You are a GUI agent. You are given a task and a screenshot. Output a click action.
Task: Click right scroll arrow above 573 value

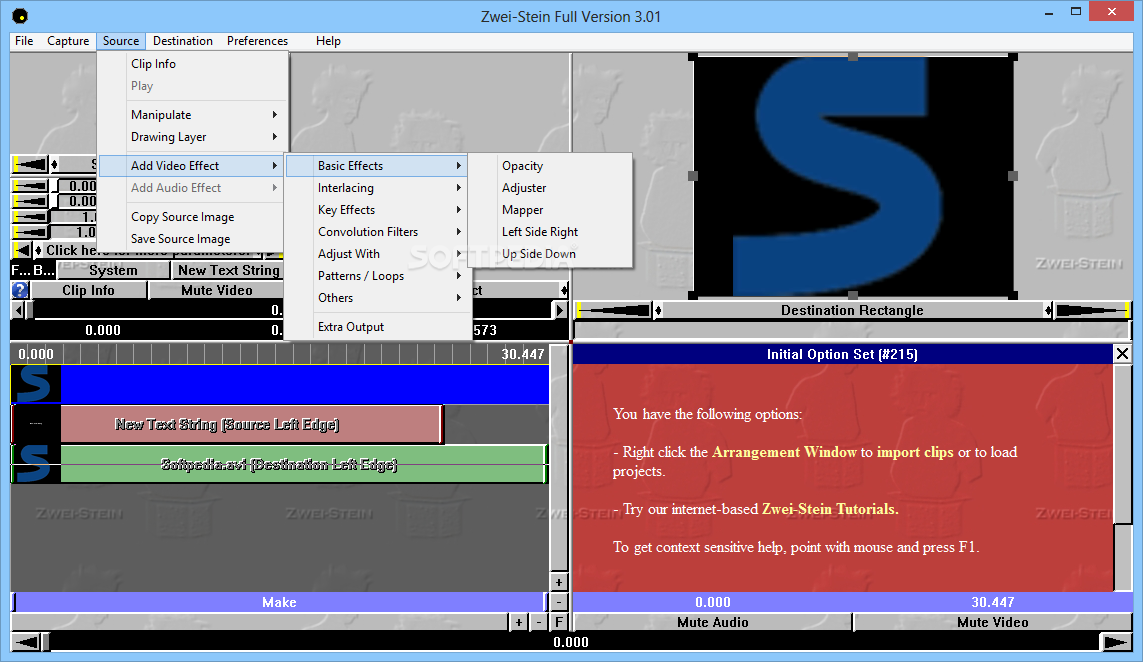coord(560,310)
